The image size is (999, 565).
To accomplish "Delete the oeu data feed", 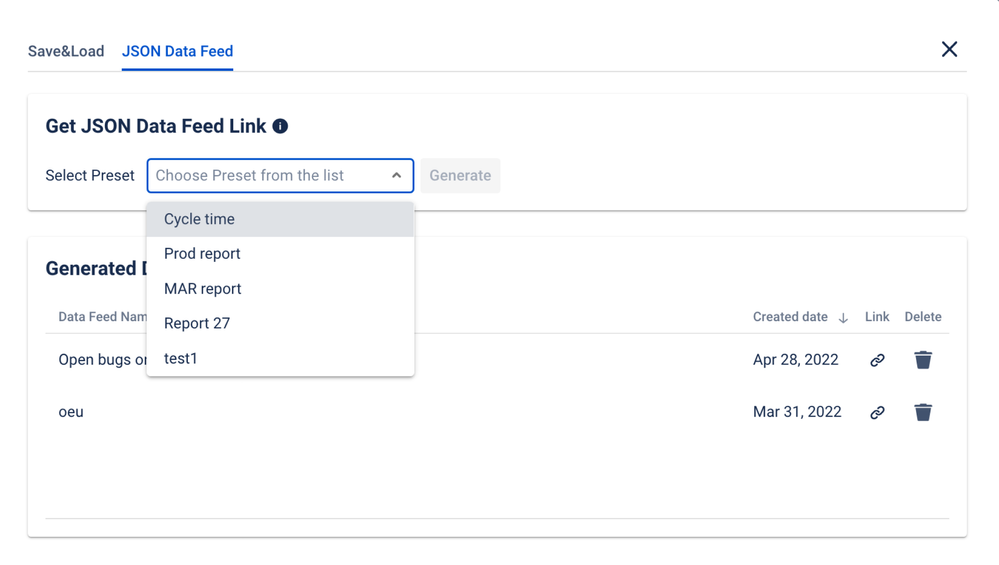I will (923, 412).
